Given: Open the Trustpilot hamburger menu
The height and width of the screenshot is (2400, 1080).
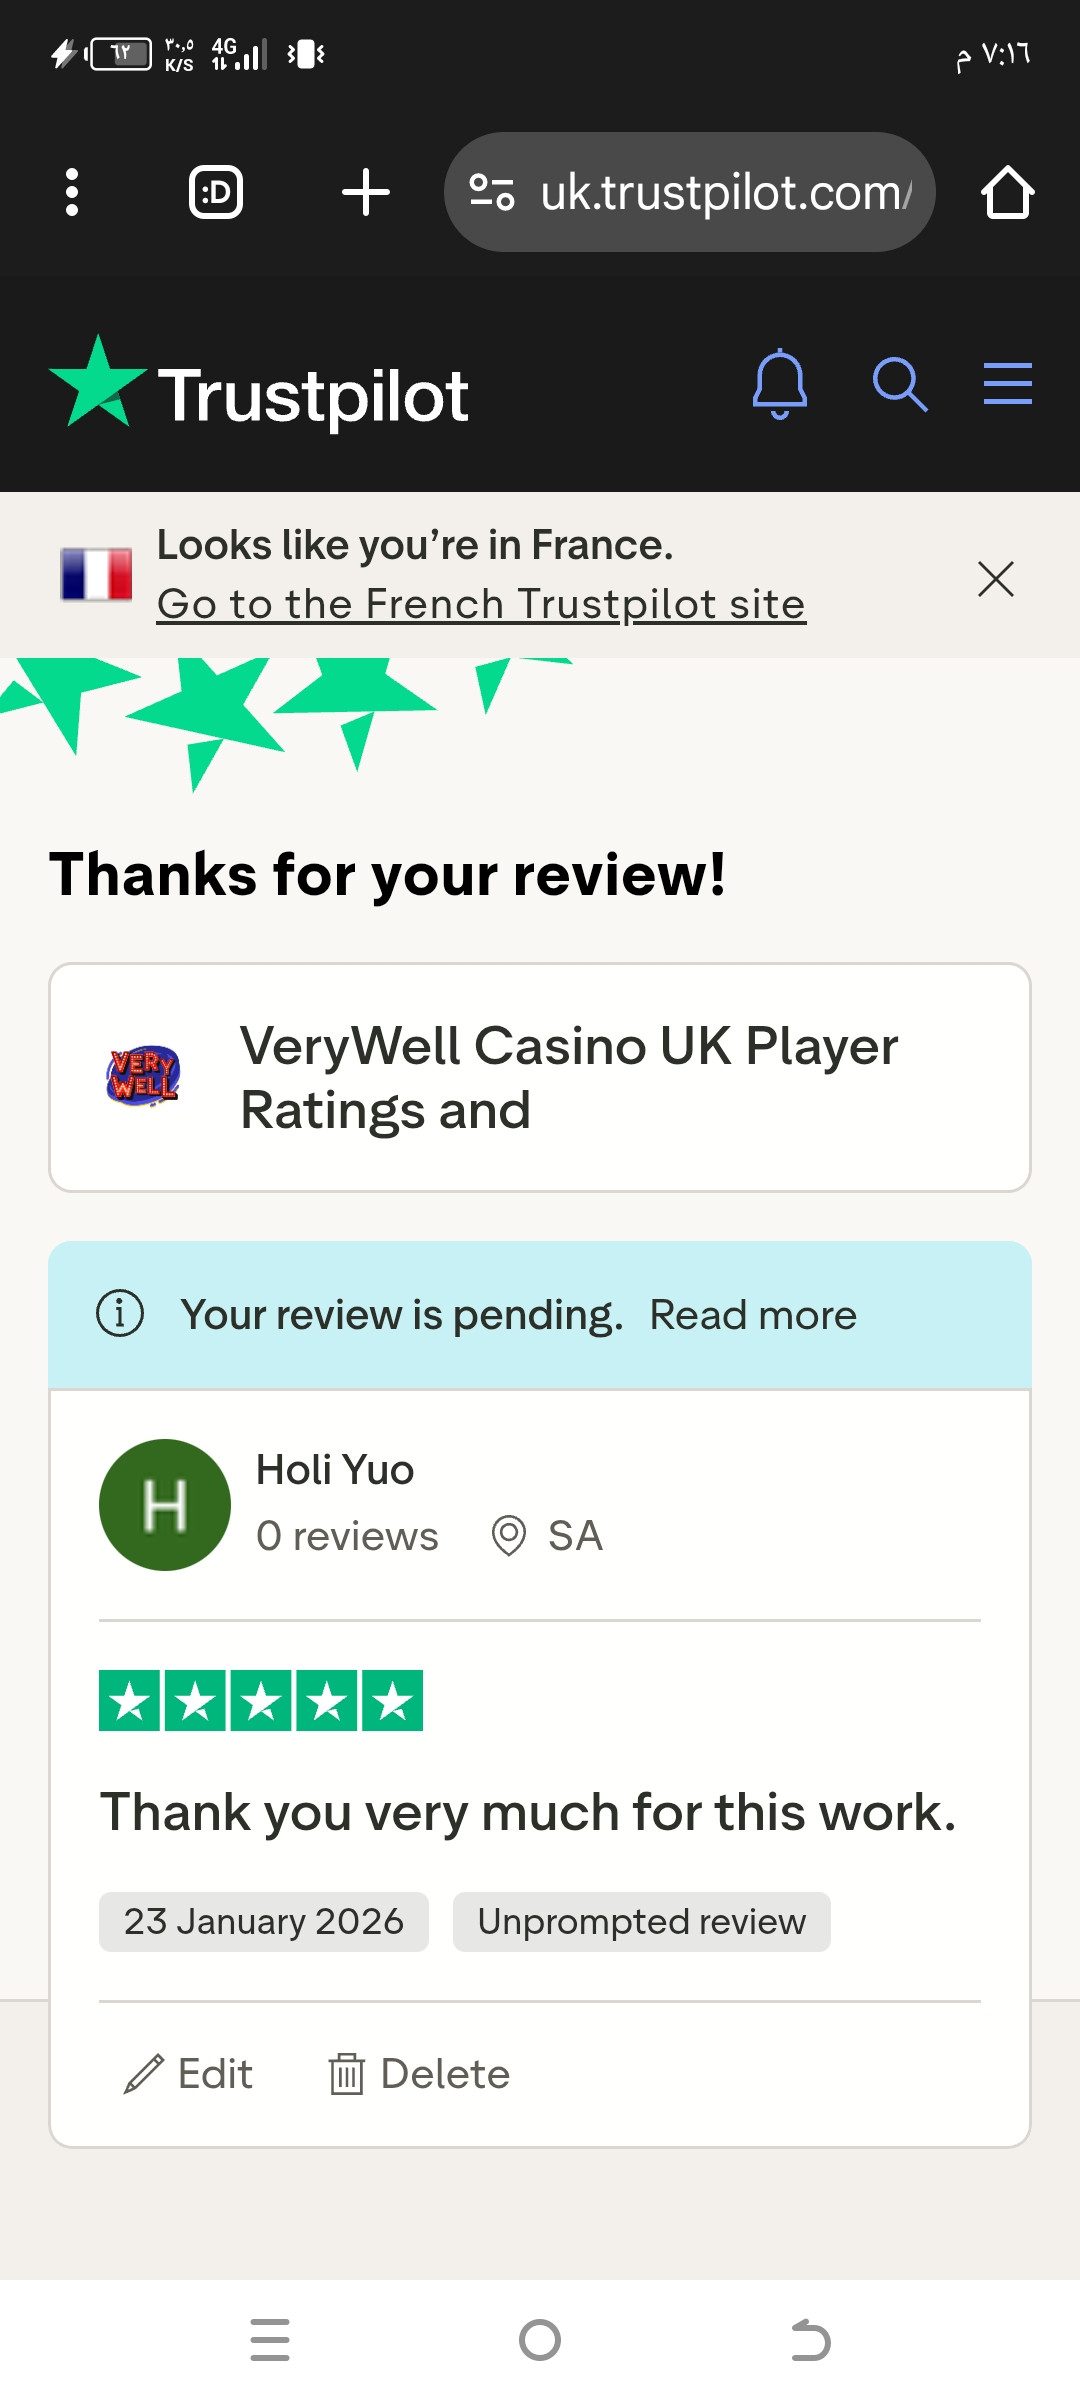Looking at the screenshot, I should (x=1008, y=384).
